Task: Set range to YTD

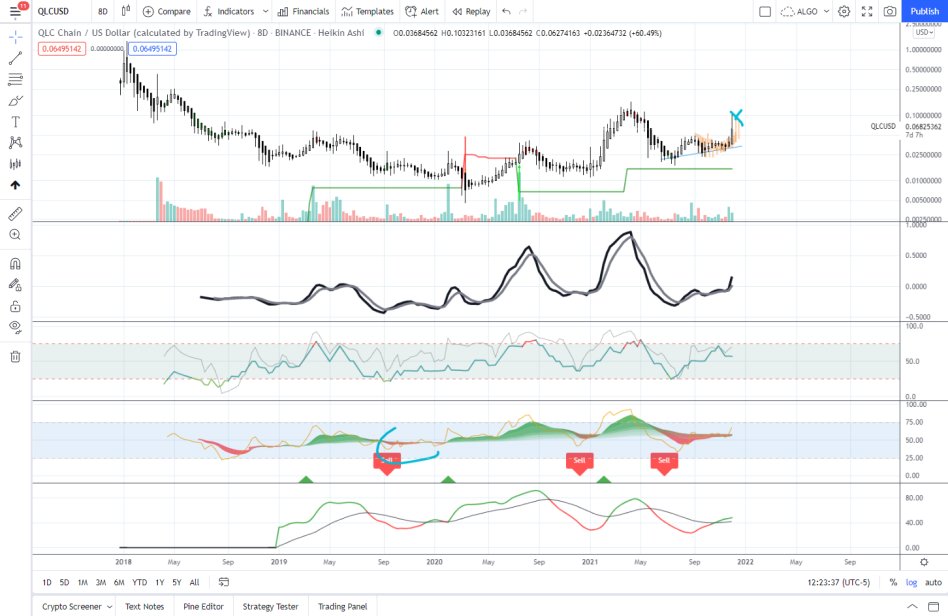Action: [x=140, y=582]
